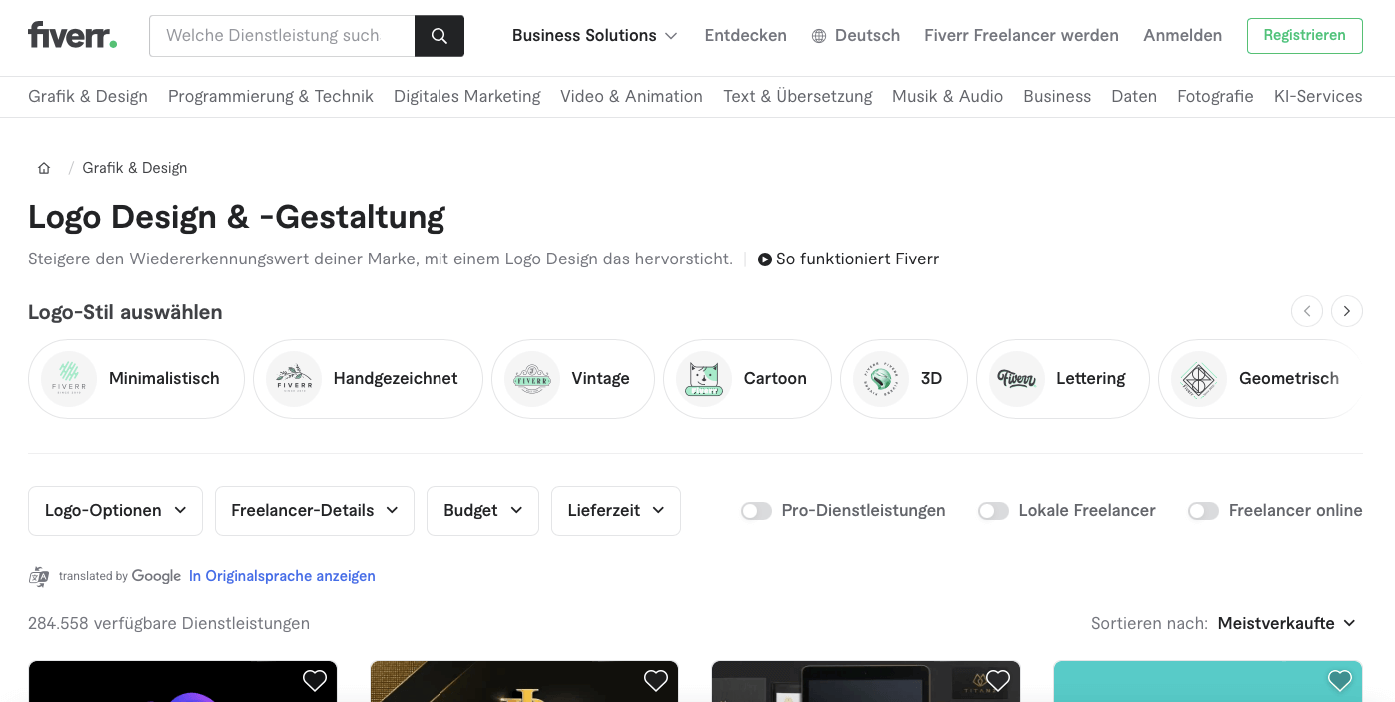Click Grafik & Design breadcrumb link
Screen dimensions: 1395x702
pos(135,168)
